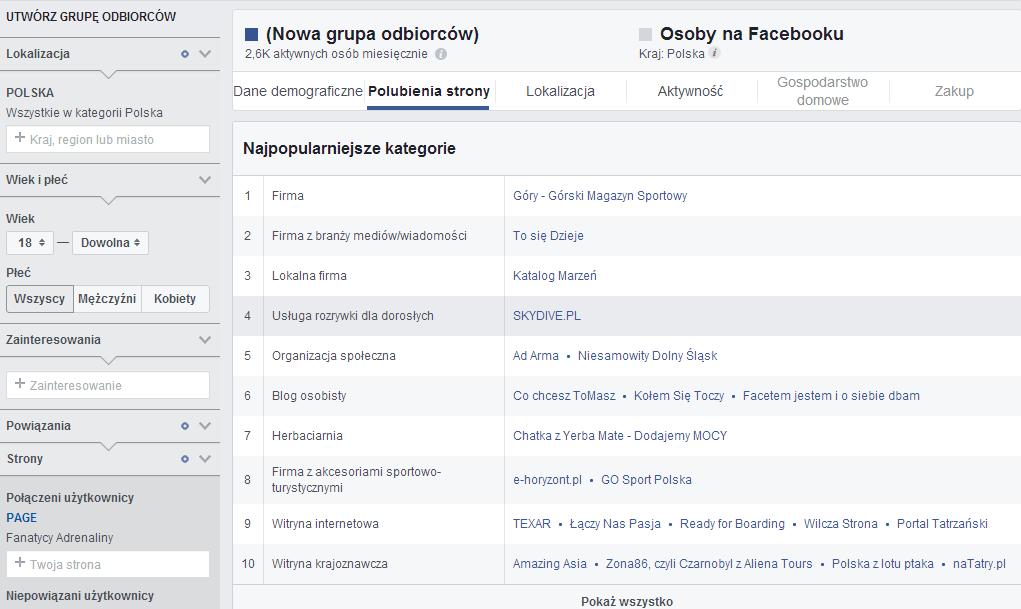Viewport: 1021px width, 609px height.
Task: Click Fanatycy Adrenaliny connected page entry
Action: (60, 538)
